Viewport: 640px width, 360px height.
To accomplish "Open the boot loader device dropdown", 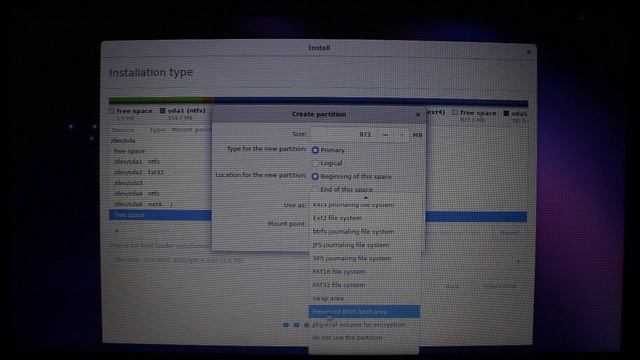I will (318, 260).
